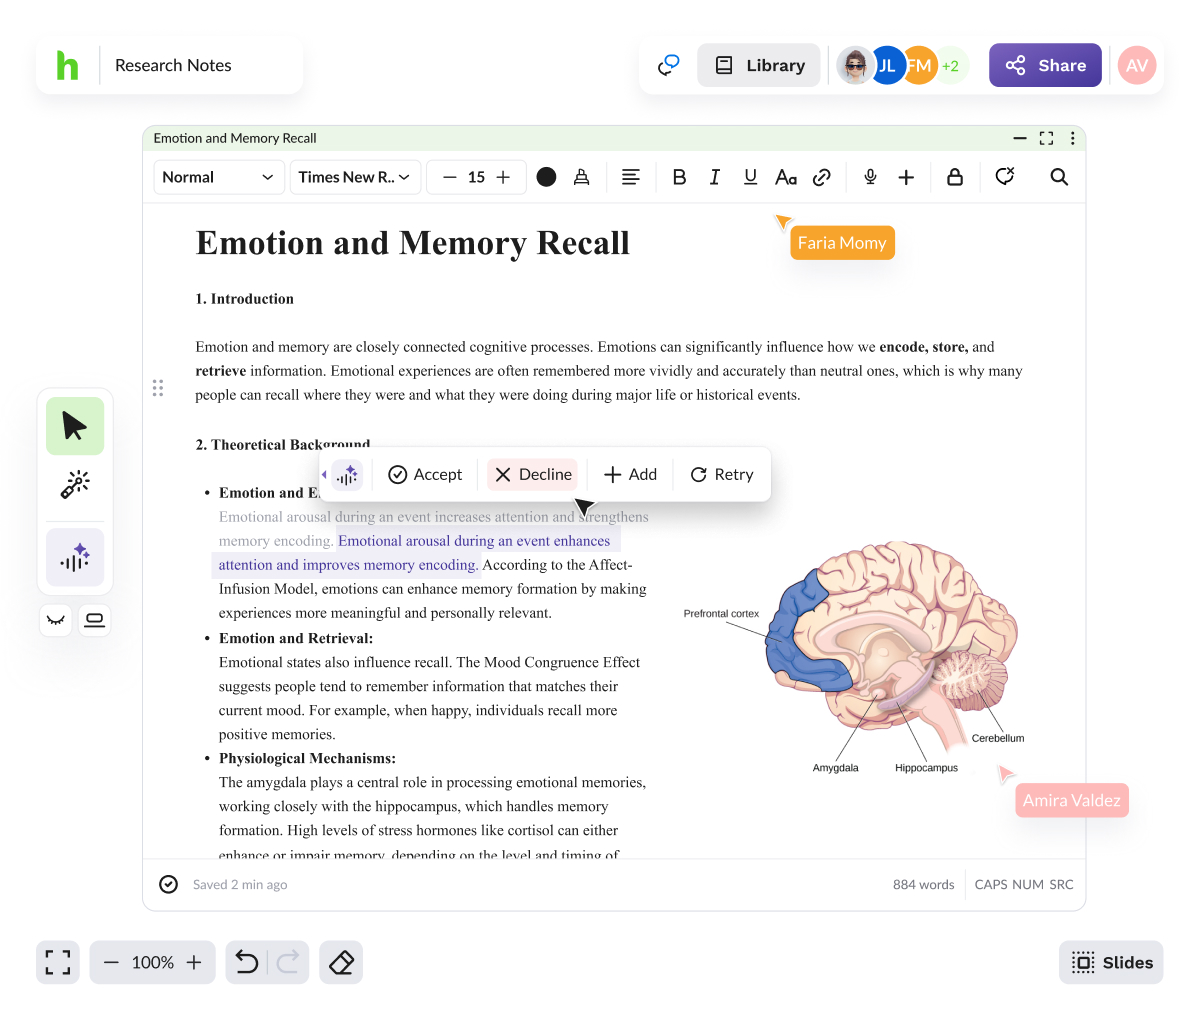Viewport: 1200px width, 1020px height.
Task: Click the highlighter text color icon
Action: (x=581, y=177)
